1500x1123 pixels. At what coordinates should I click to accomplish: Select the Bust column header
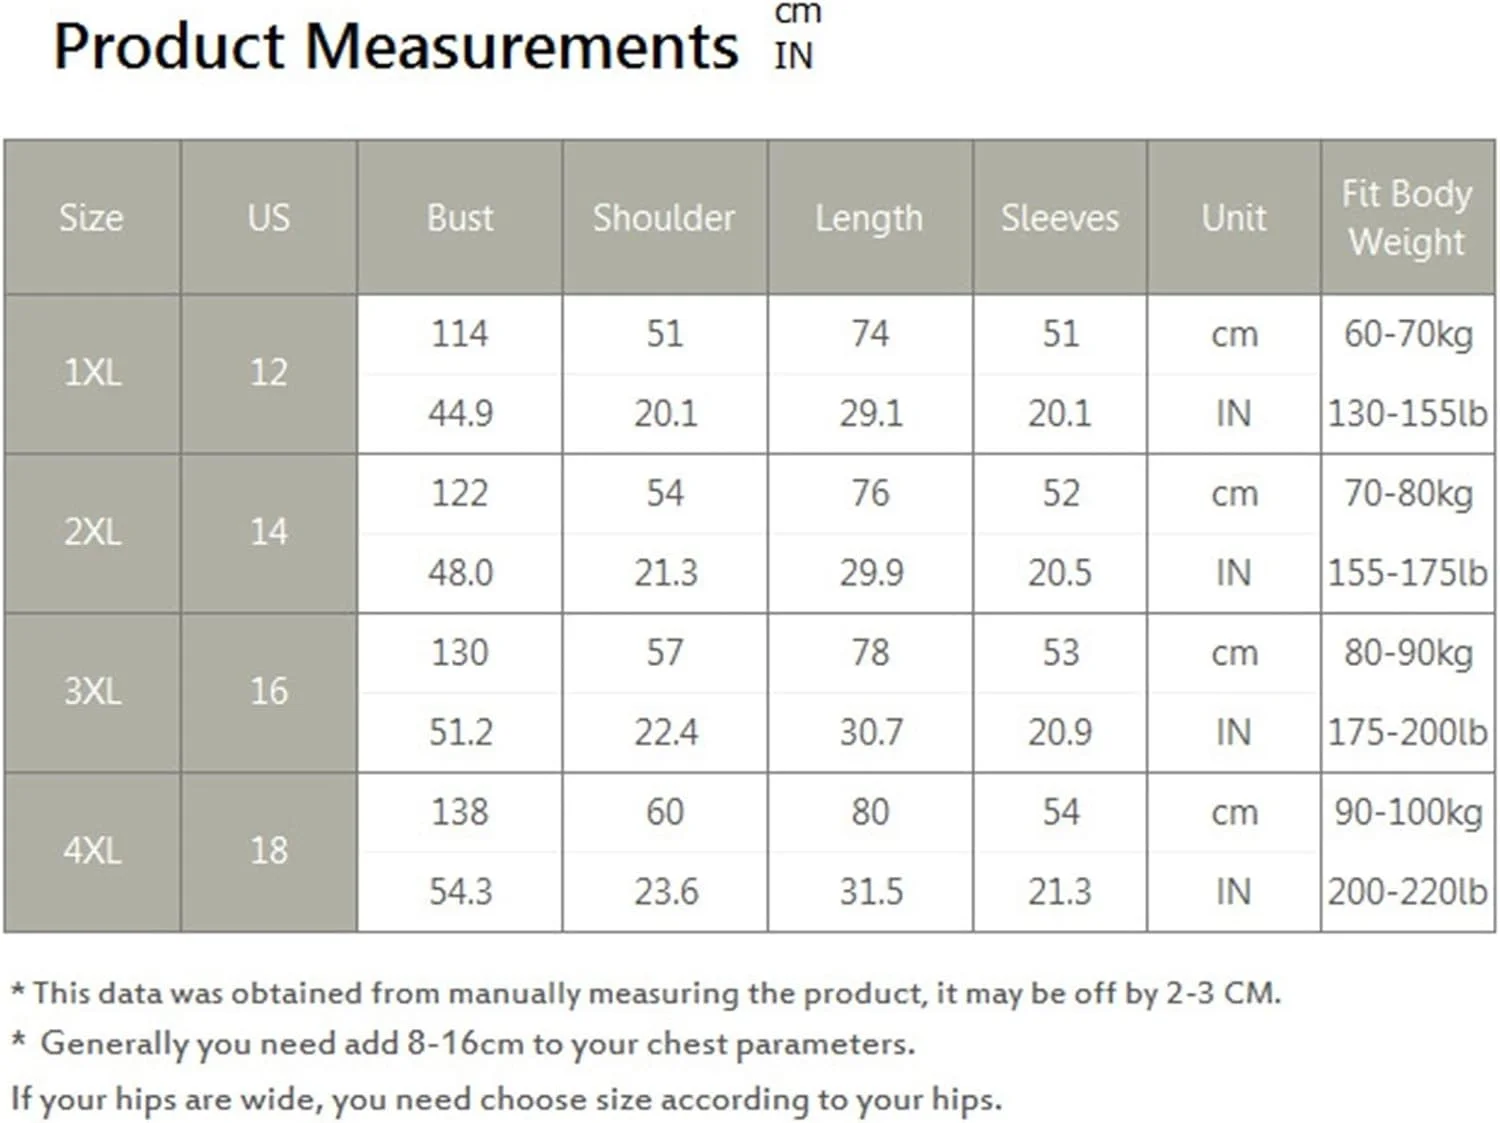tap(460, 218)
